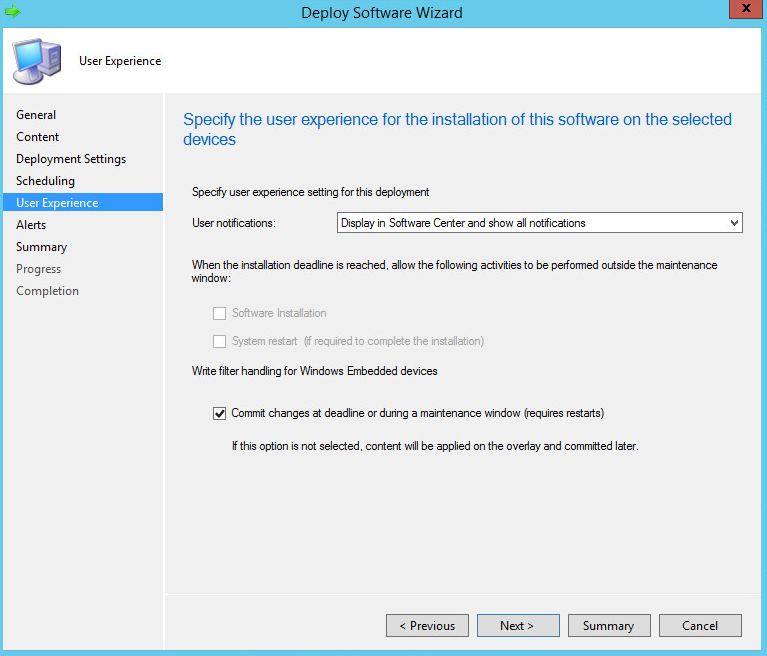
Task: Click the 'If this option is not selected' note
Action: (435, 446)
